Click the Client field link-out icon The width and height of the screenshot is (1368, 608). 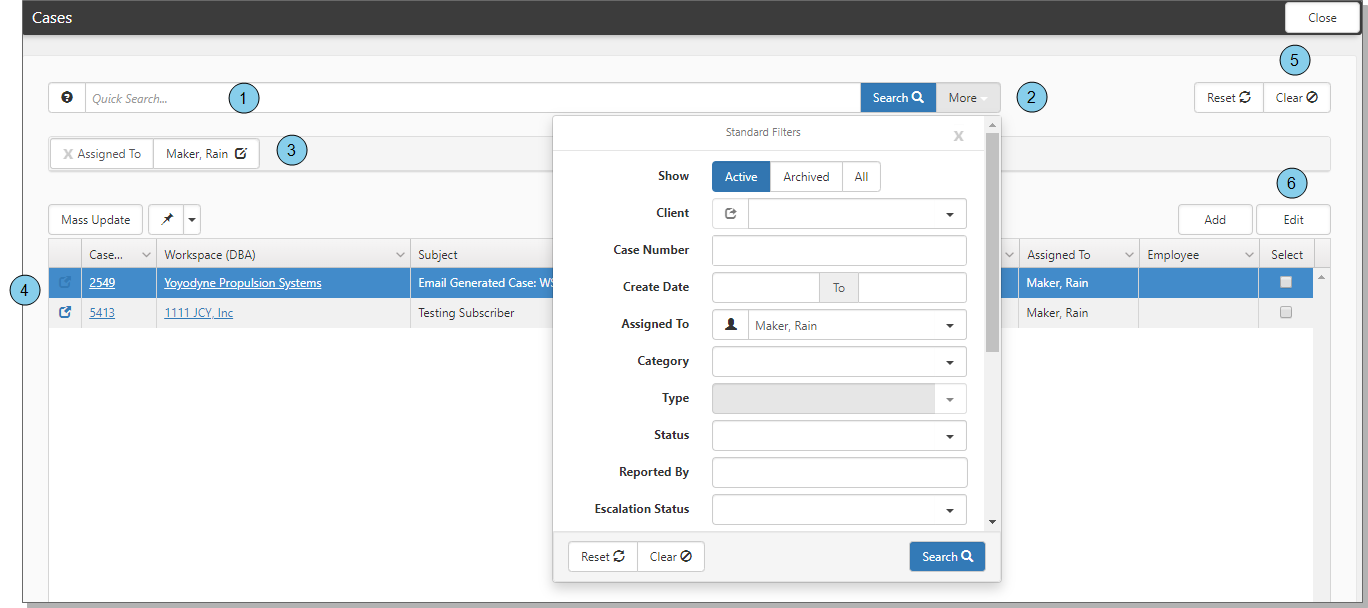click(x=730, y=214)
